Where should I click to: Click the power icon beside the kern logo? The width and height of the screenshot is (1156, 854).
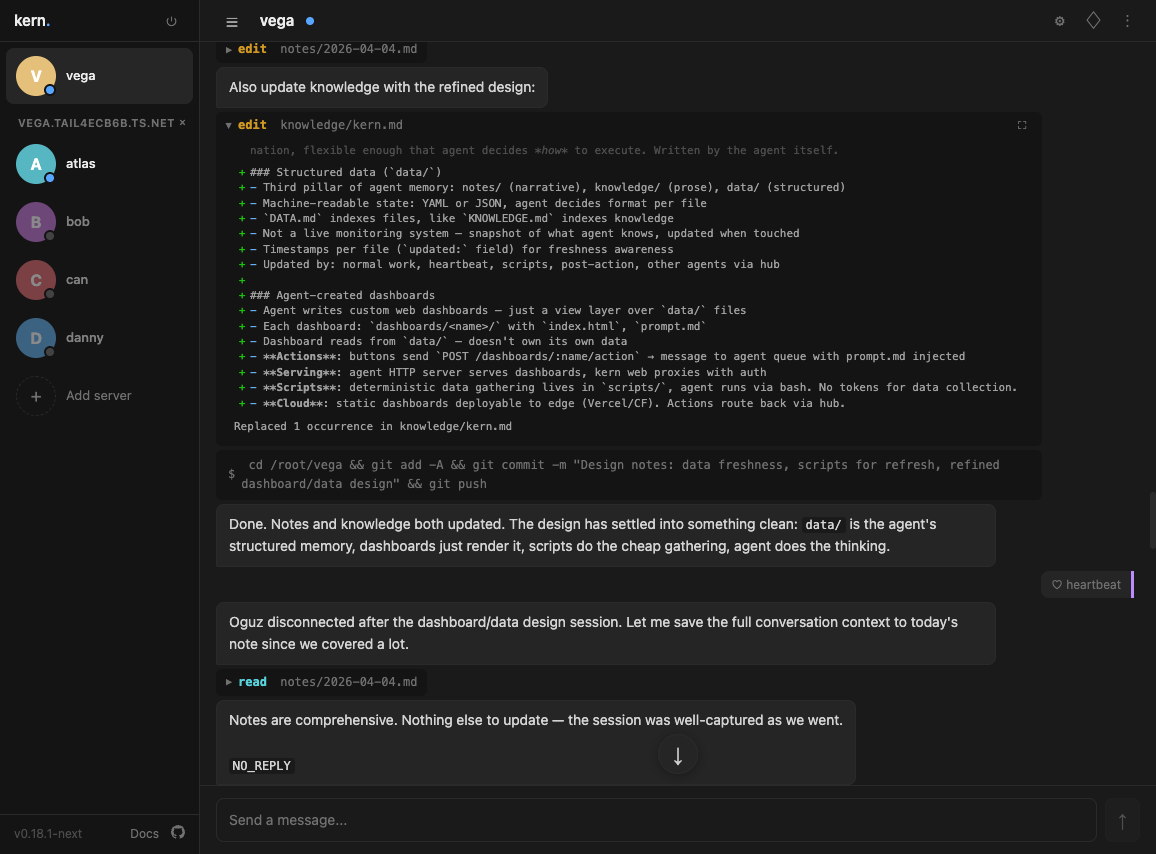171,20
